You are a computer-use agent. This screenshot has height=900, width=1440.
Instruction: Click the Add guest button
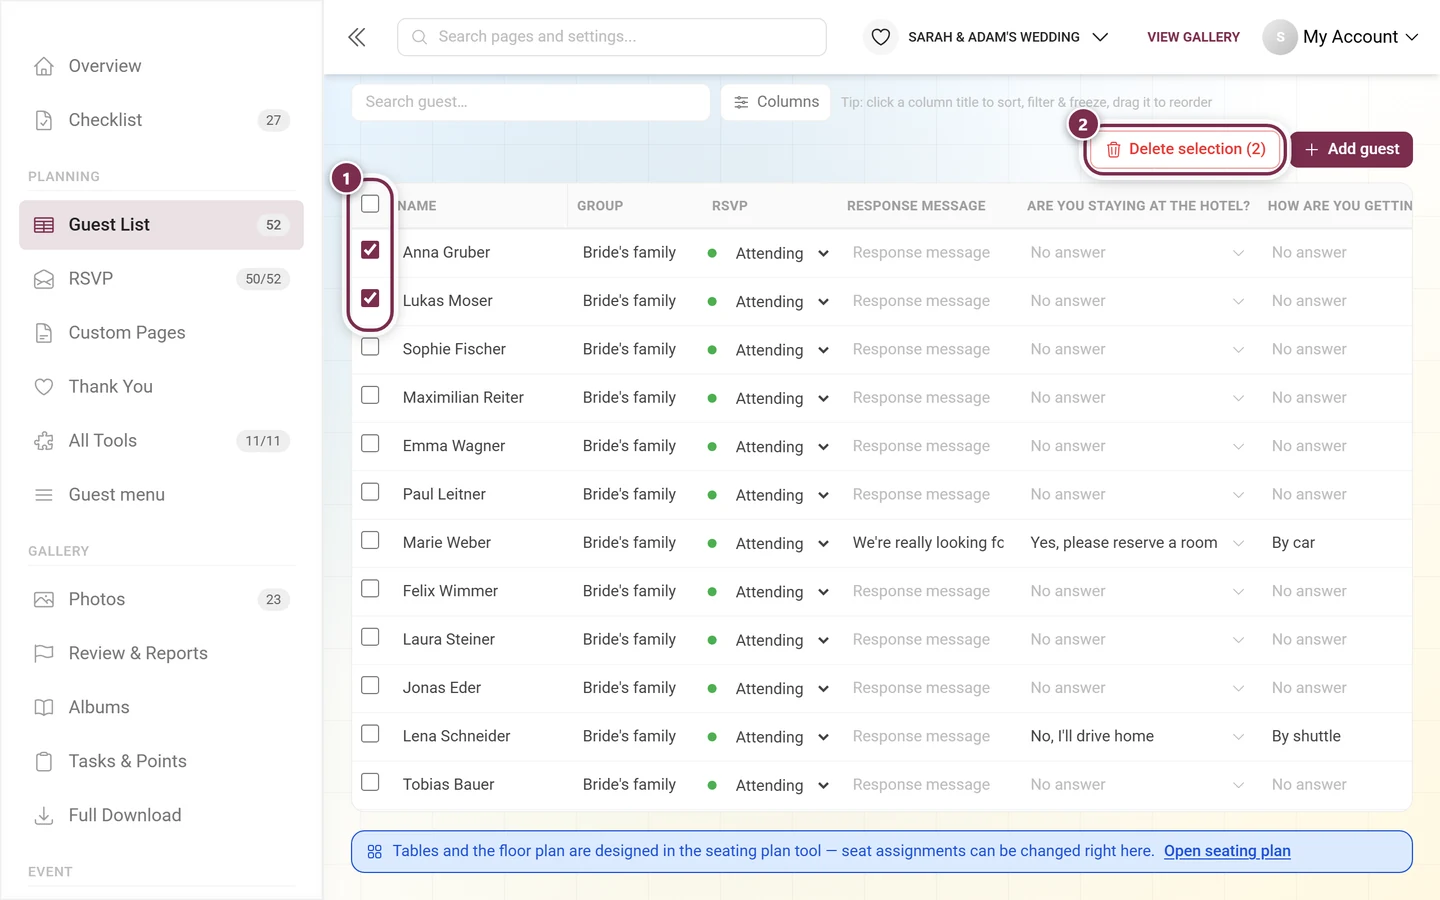[1352, 149]
